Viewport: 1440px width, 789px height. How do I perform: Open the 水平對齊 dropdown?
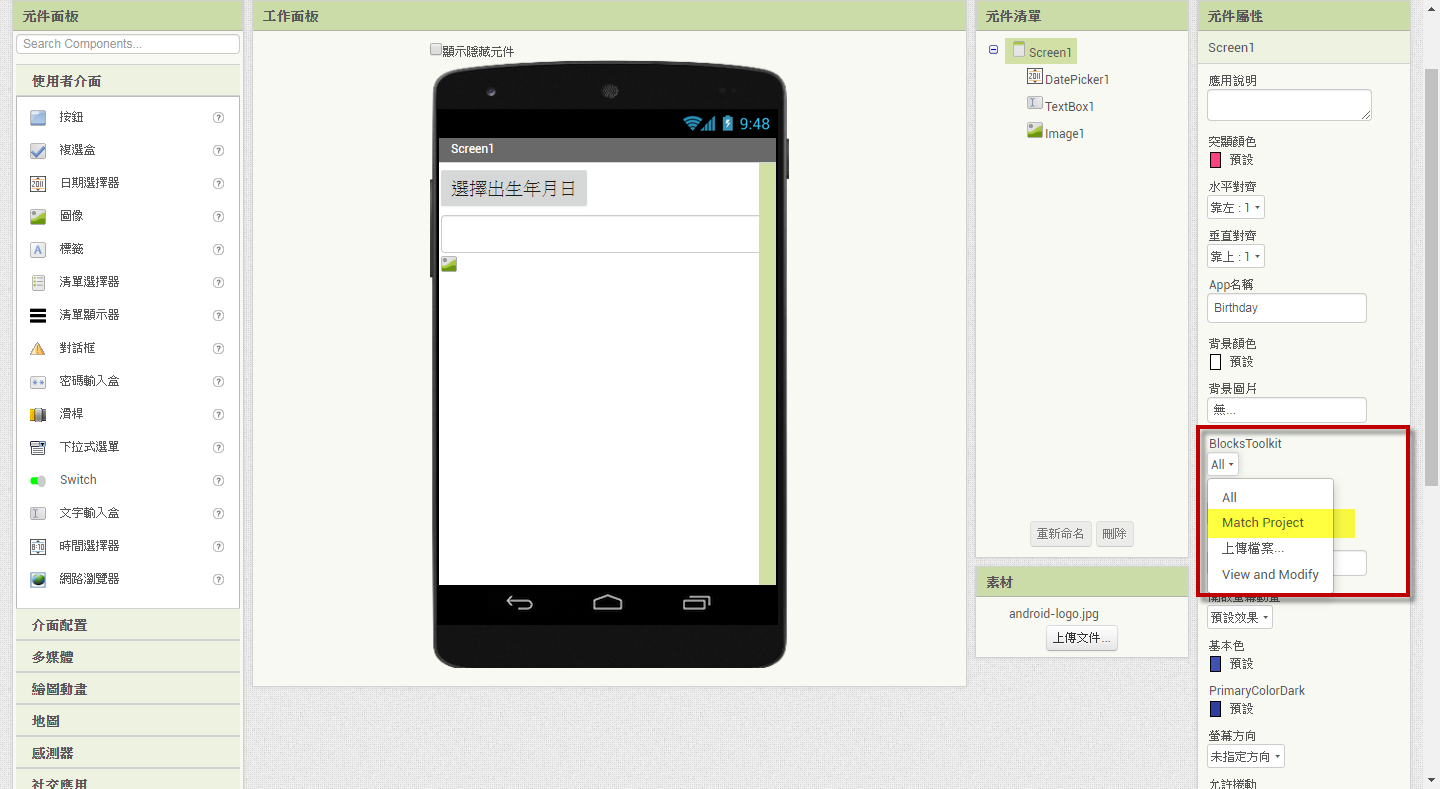click(x=1236, y=208)
